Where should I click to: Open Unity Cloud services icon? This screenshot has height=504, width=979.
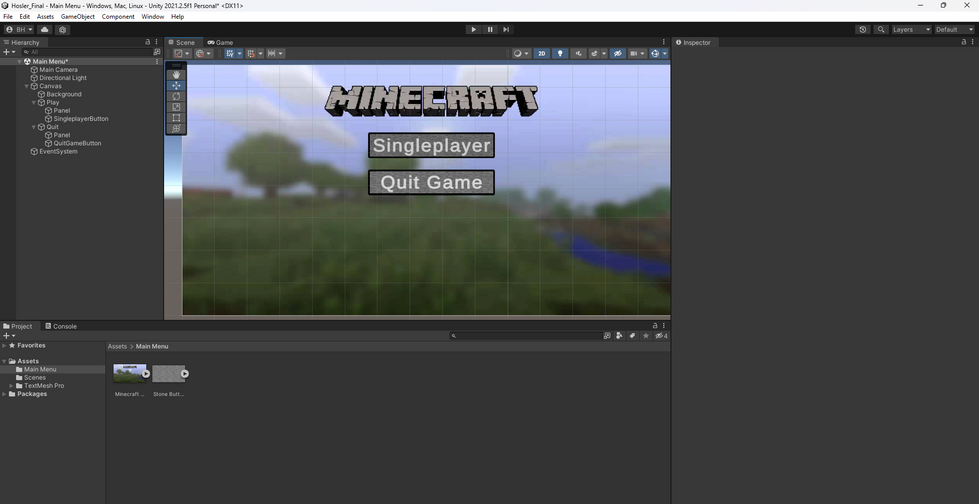click(x=44, y=29)
